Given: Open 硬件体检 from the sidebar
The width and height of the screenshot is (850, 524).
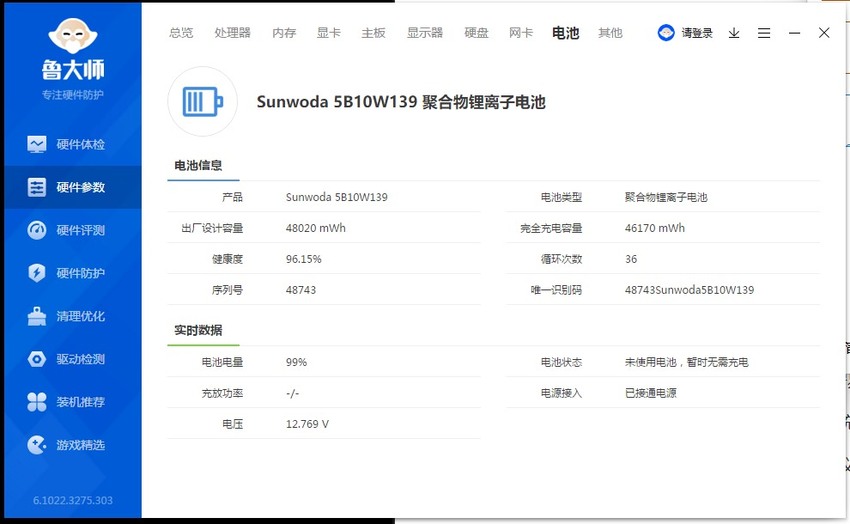Looking at the screenshot, I should point(81,144).
